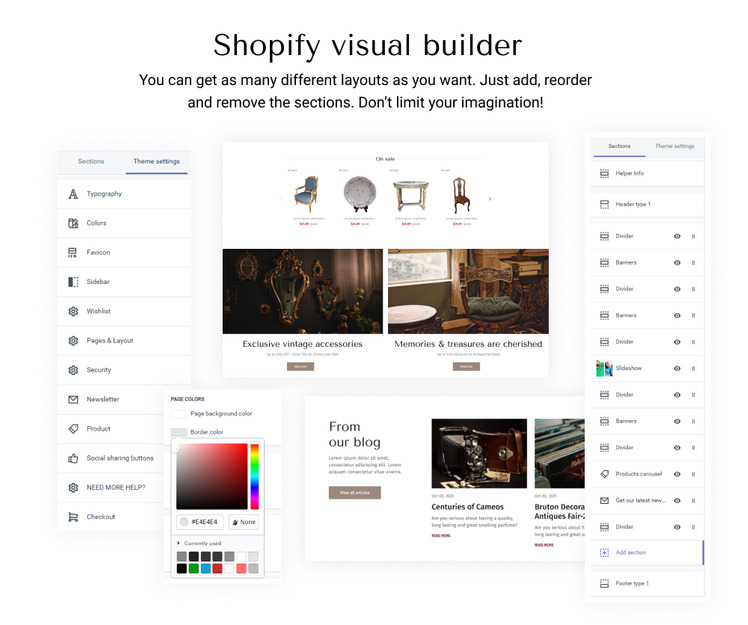Image resolution: width=748 pixels, height=625 pixels.
Task: Select Theme settings tab in left panel
Action: [x=156, y=161]
